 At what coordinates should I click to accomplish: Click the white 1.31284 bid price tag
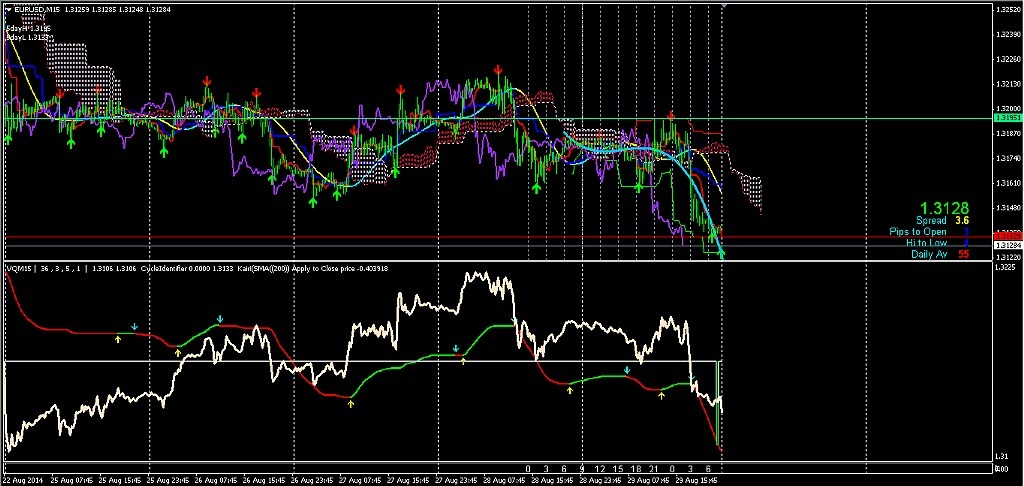point(1006,245)
